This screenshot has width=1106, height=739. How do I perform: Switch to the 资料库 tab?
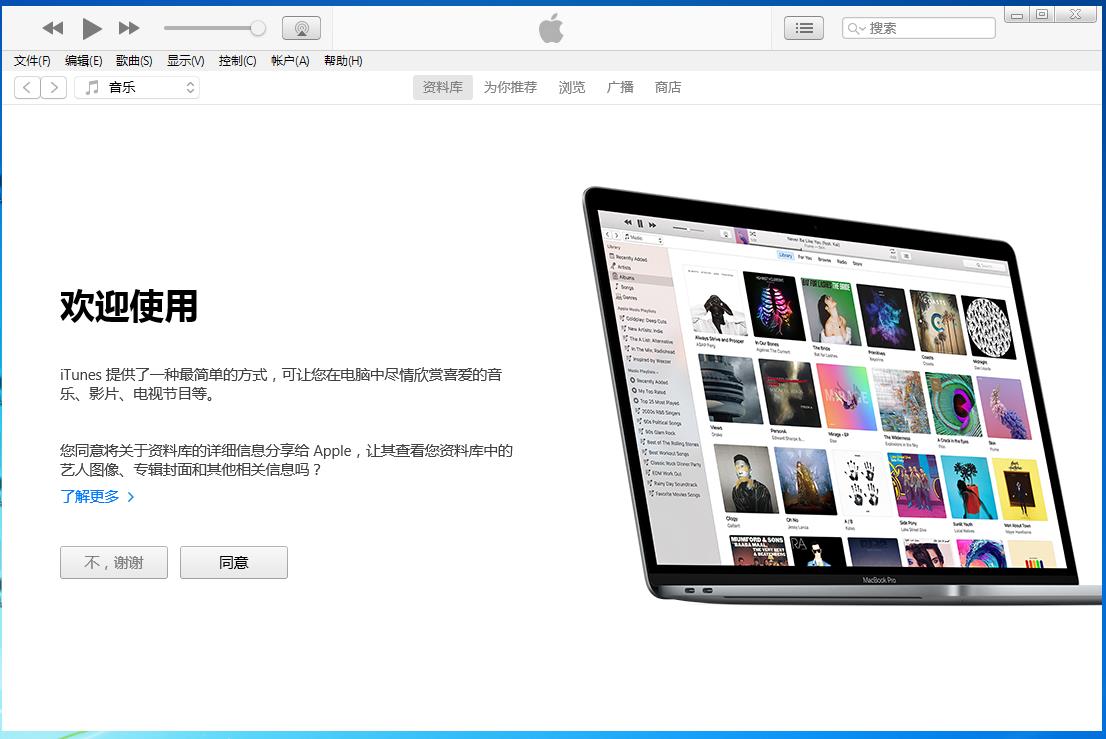pos(442,87)
